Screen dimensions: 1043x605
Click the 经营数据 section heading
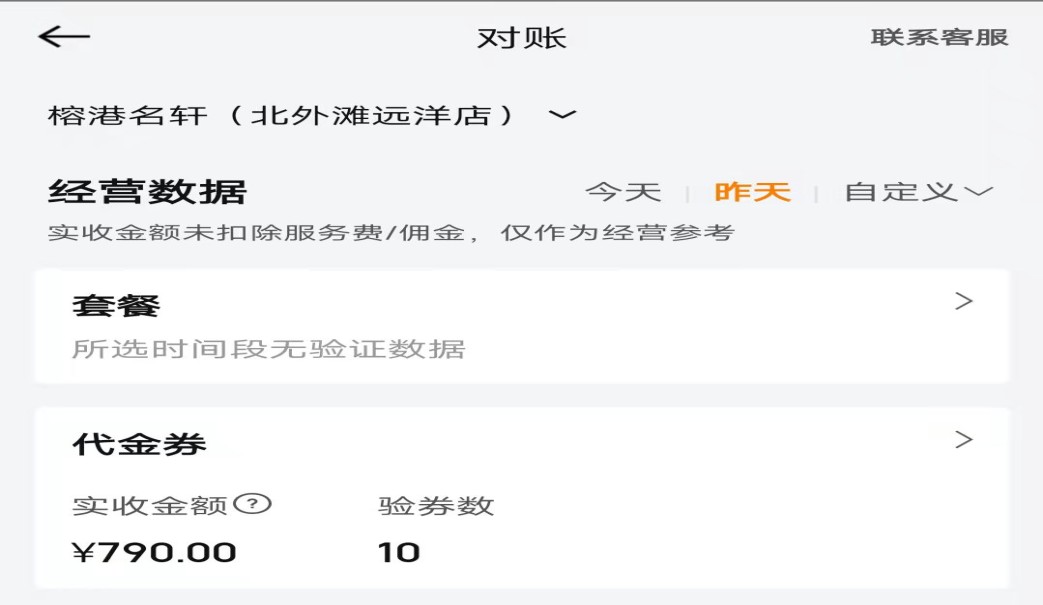click(147, 191)
